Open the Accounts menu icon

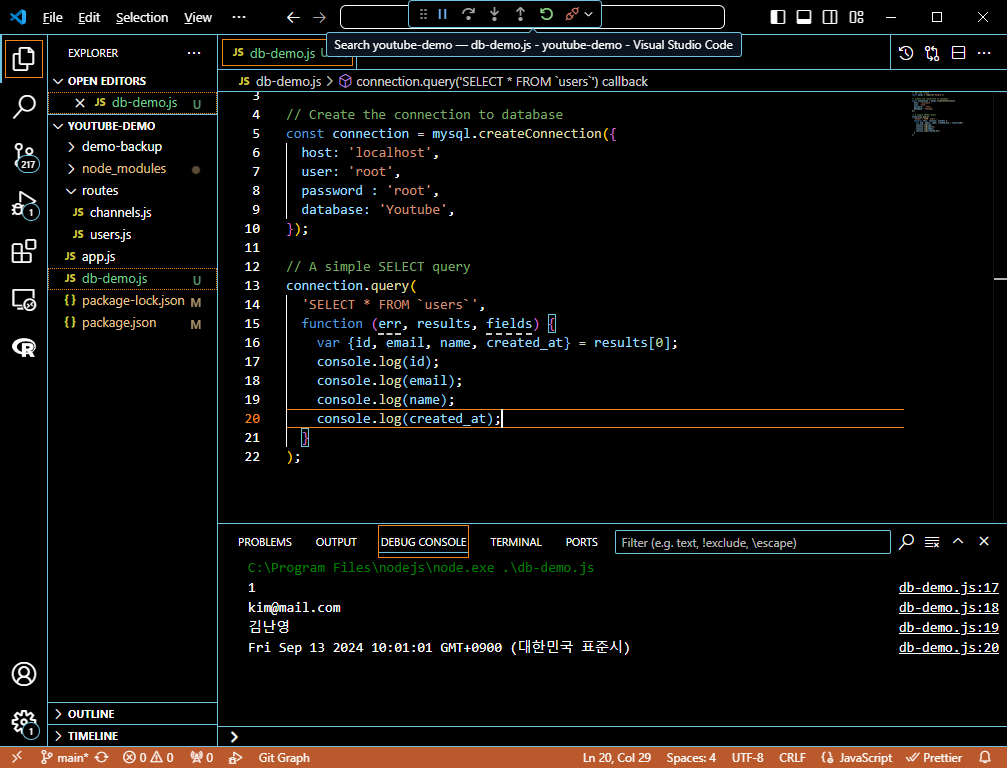coord(24,674)
